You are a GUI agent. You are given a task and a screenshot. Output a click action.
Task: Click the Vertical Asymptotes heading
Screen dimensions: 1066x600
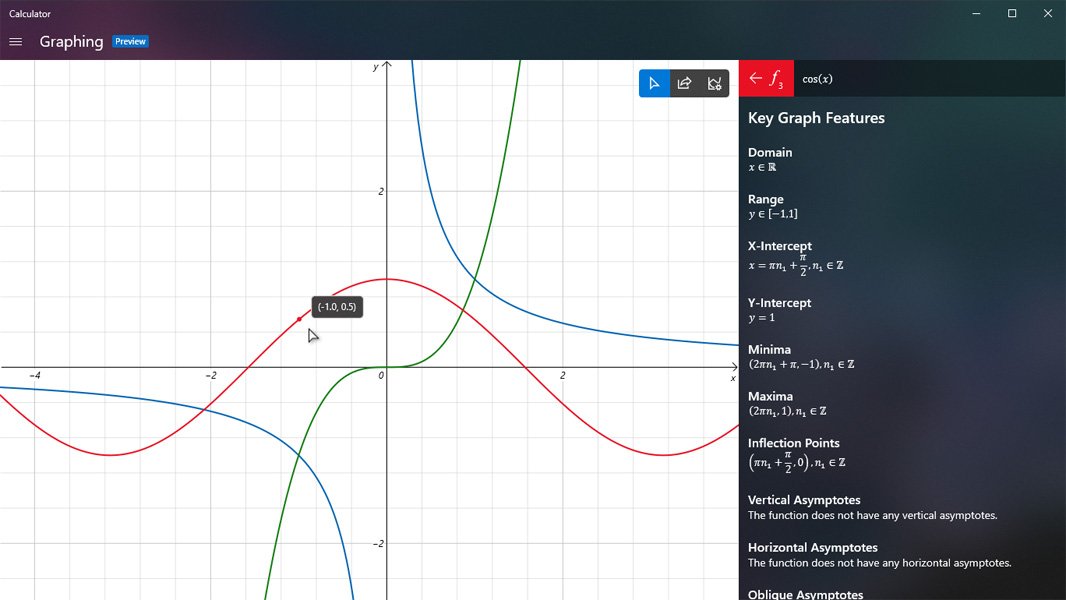pyautogui.click(x=804, y=500)
